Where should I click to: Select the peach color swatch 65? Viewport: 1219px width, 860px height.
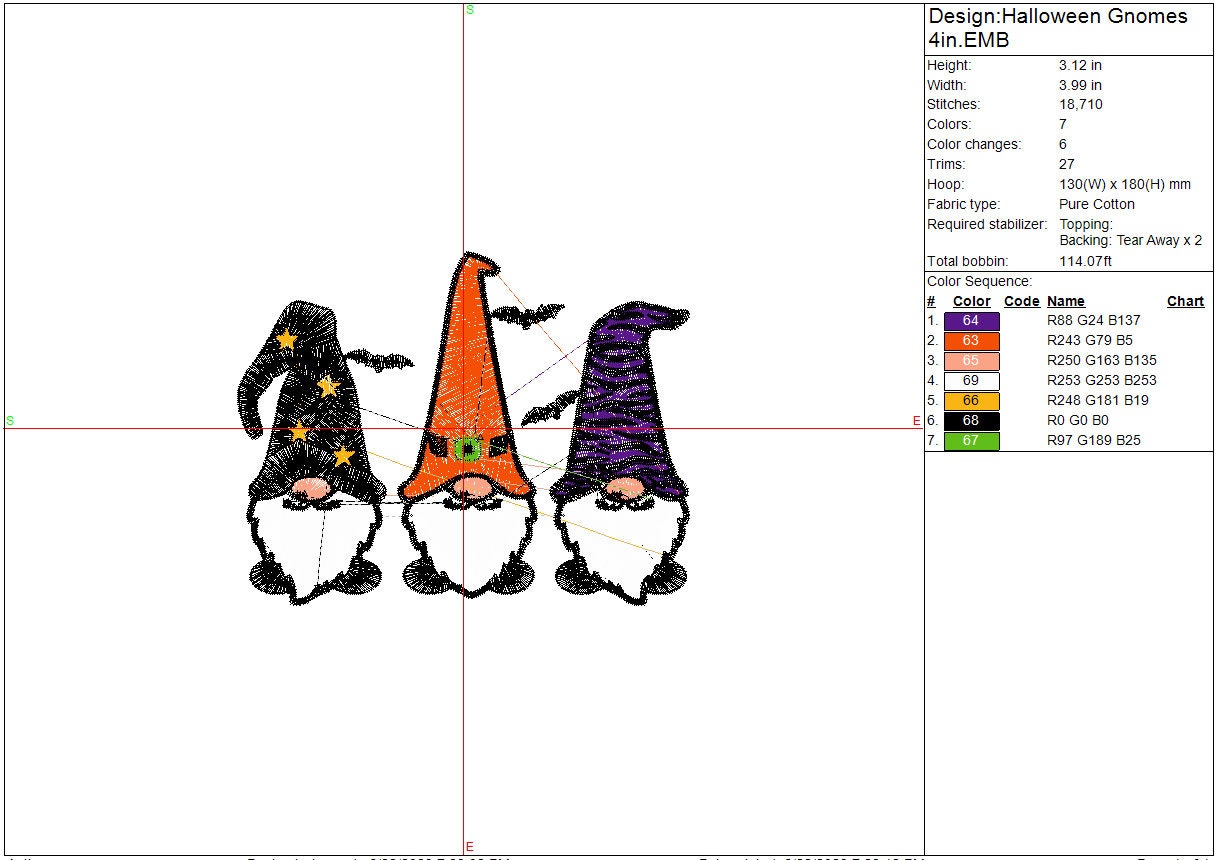[971, 361]
